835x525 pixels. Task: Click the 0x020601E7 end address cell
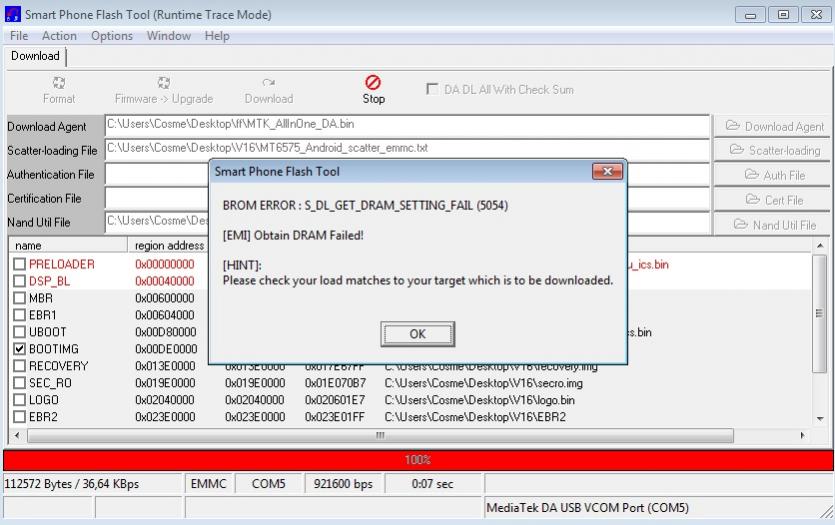(335, 400)
